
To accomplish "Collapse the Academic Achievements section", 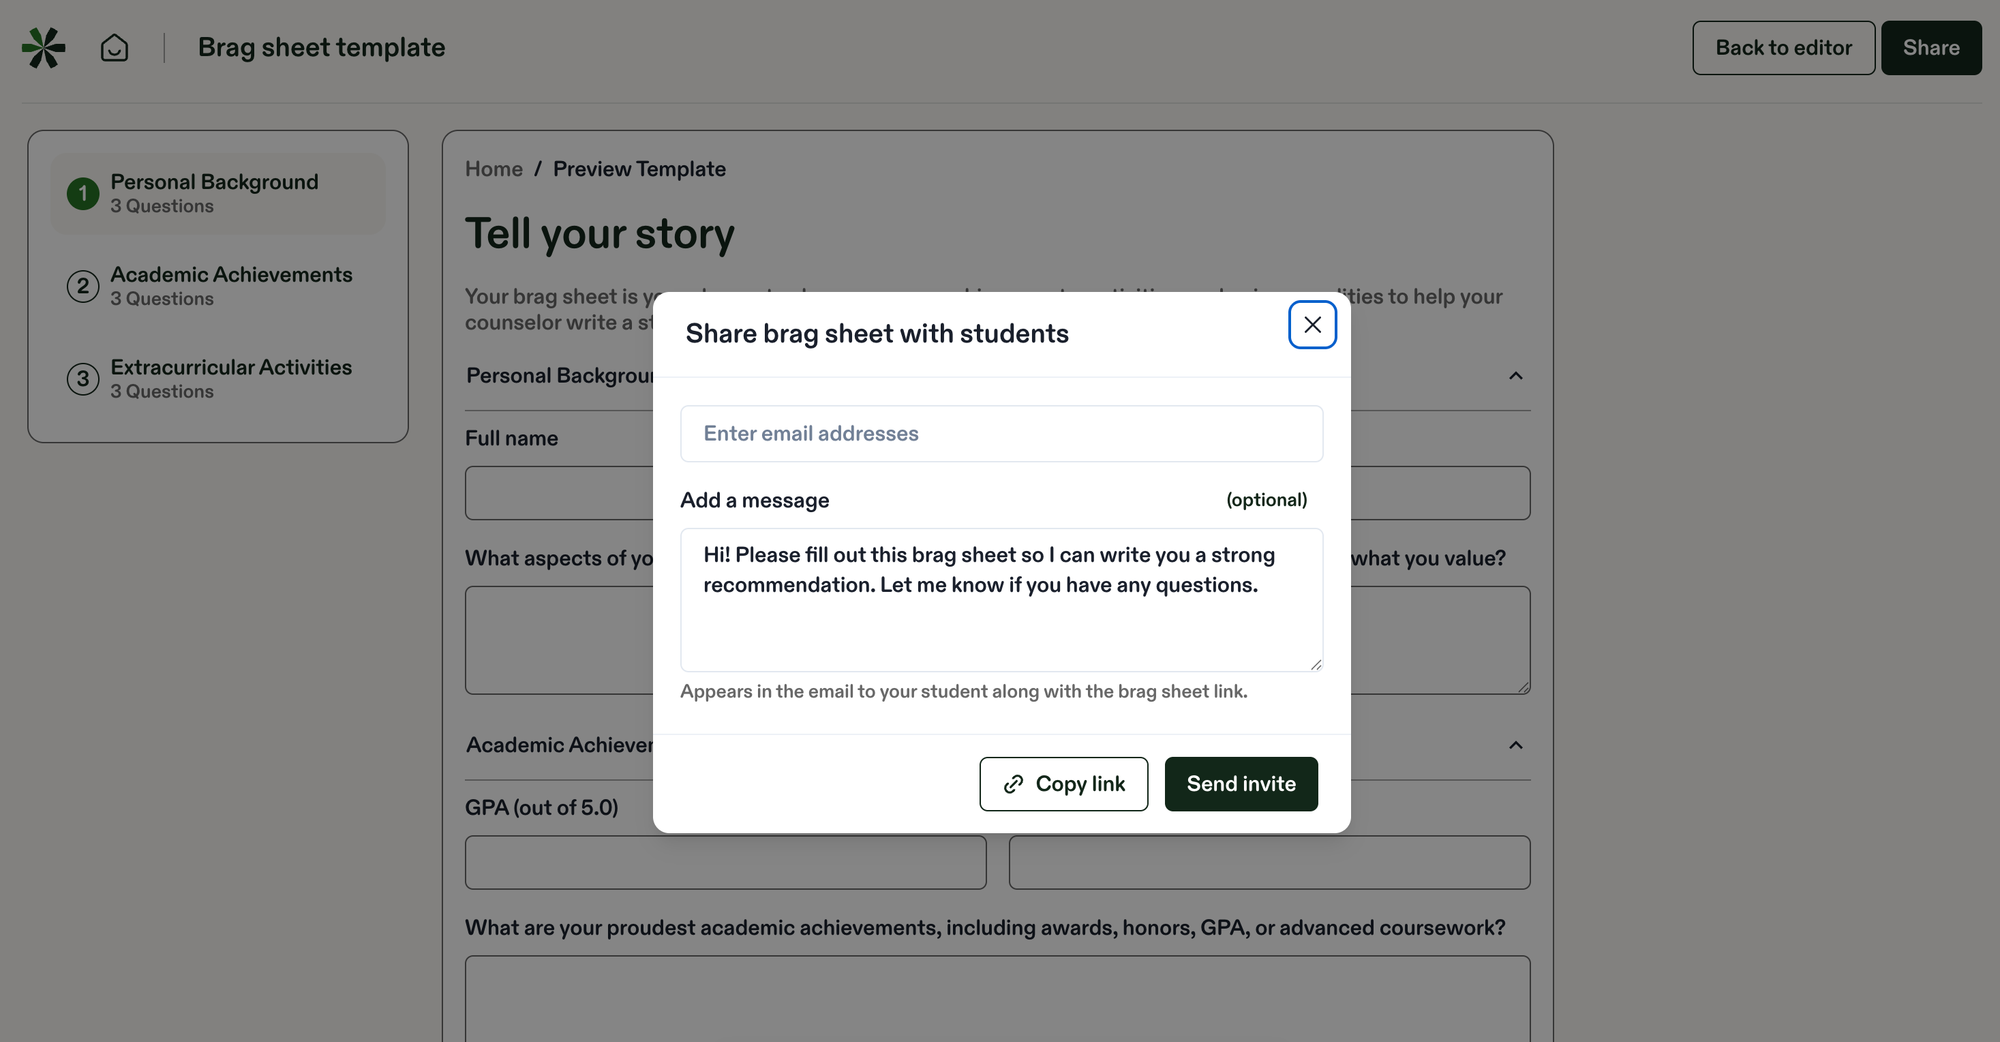I will click(1516, 745).
